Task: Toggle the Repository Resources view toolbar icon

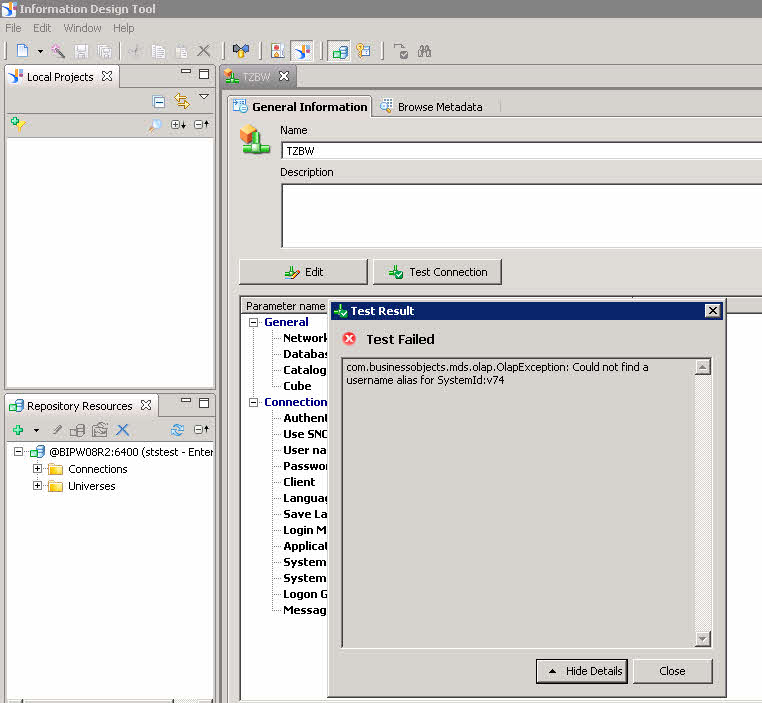Action: pyautogui.click(x=340, y=51)
